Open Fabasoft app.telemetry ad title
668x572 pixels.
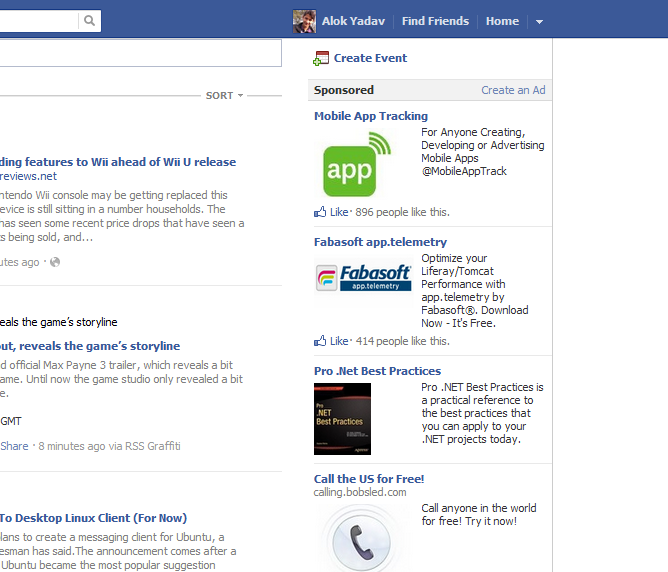(x=380, y=242)
